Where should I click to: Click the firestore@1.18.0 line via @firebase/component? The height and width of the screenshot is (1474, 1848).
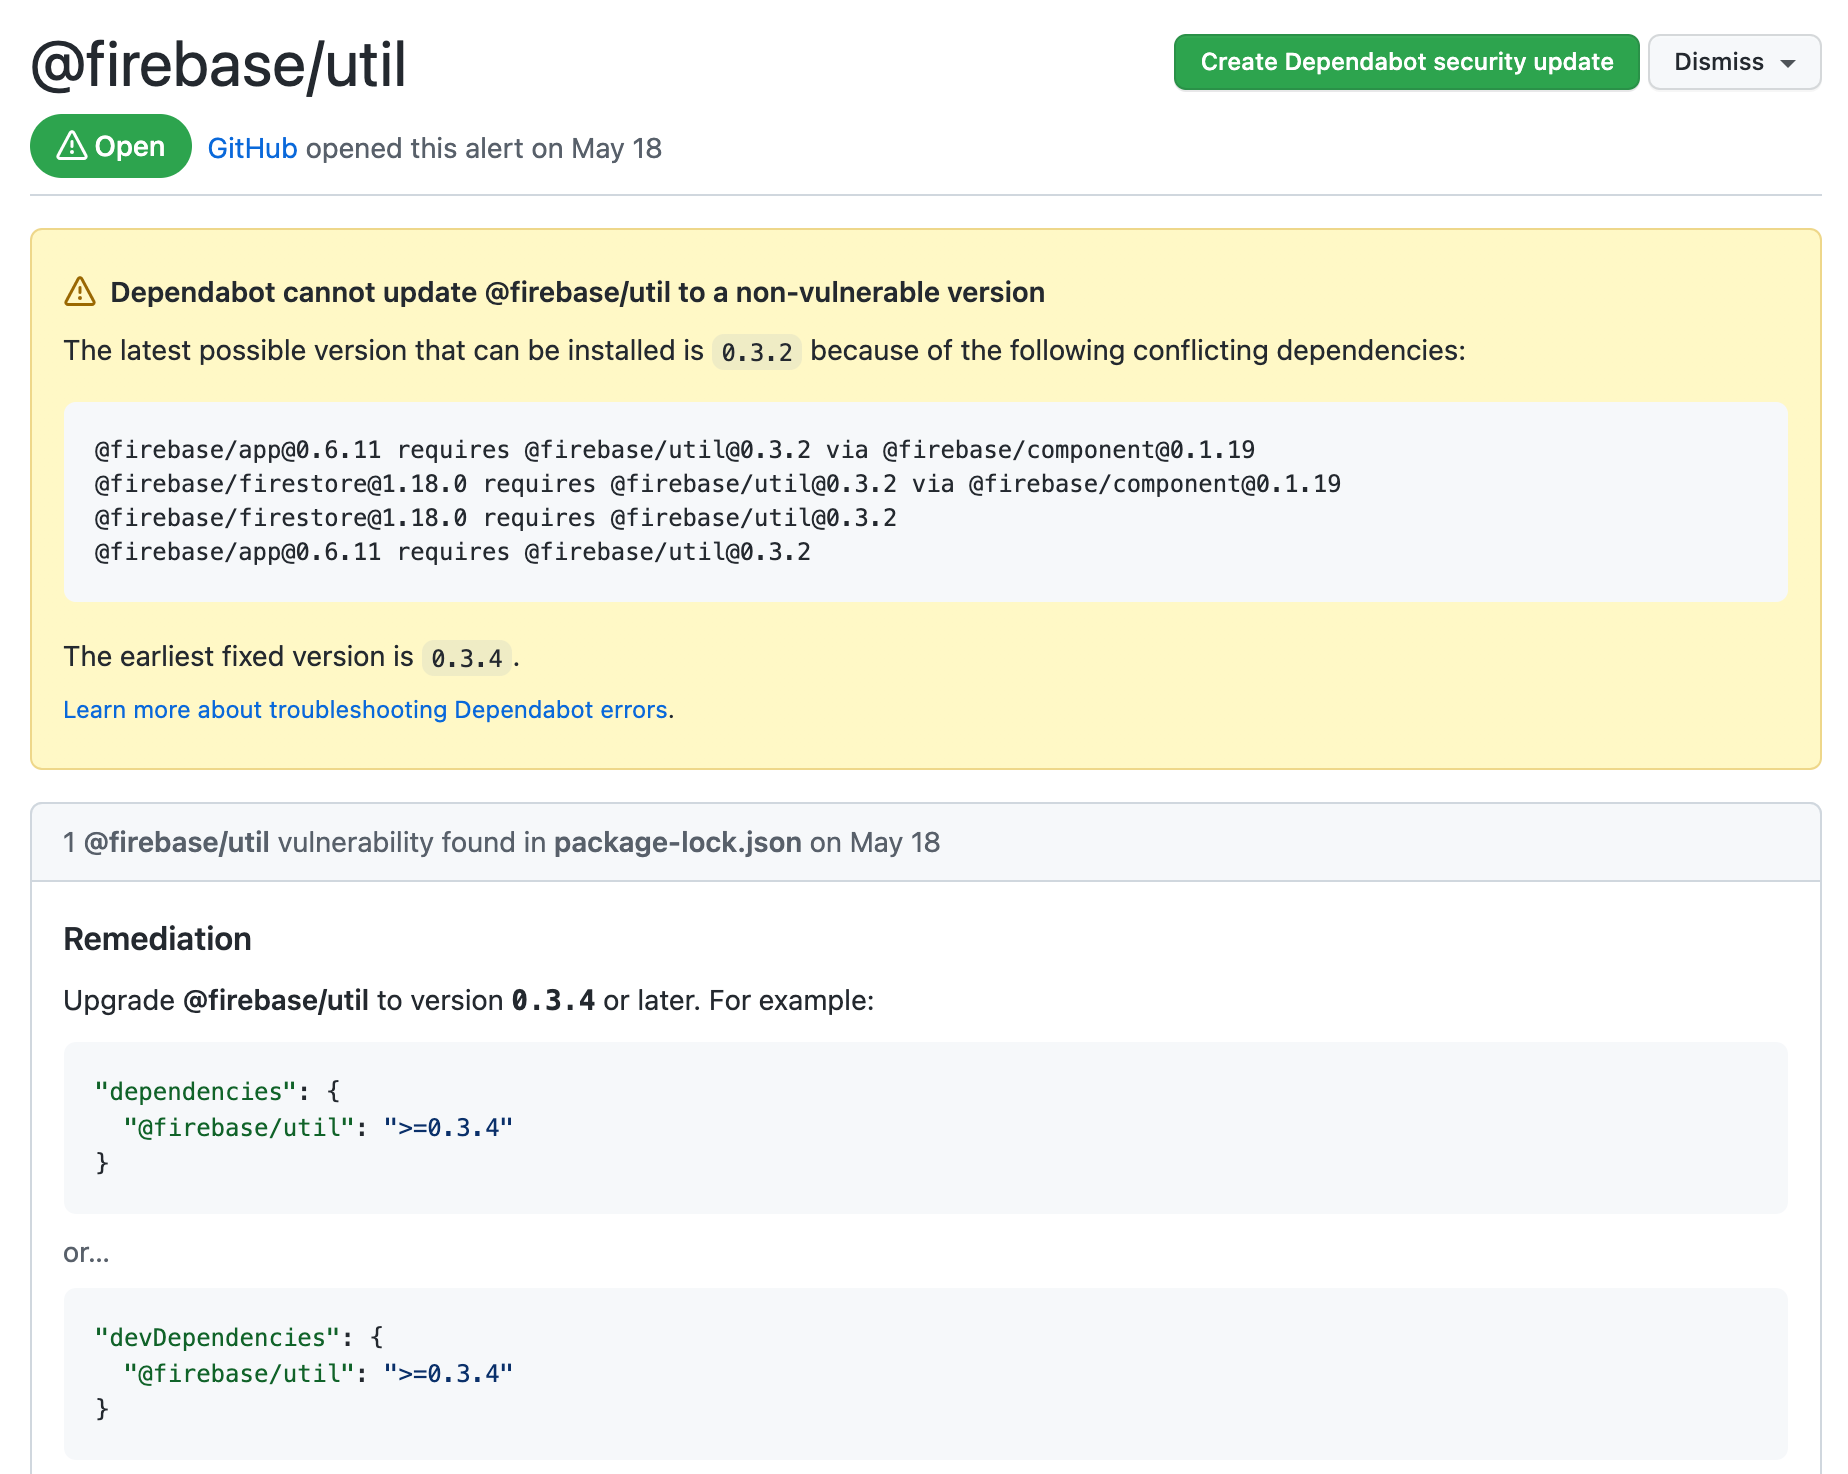718,484
